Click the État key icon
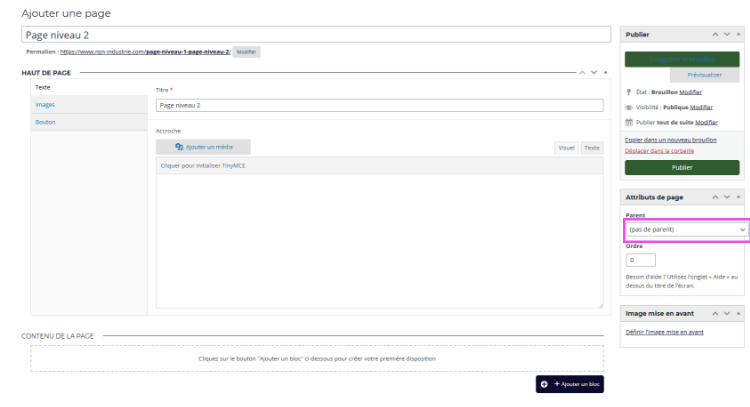Viewport: 750px width, 407px height. pos(629,92)
